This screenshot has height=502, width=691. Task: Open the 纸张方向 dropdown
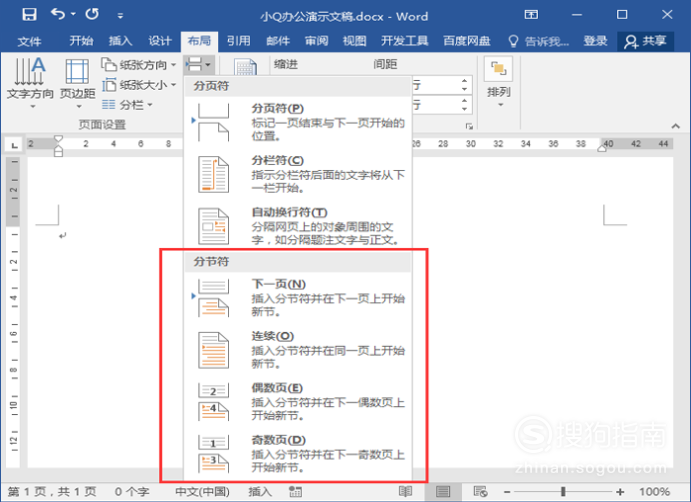pyautogui.click(x=139, y=65)
